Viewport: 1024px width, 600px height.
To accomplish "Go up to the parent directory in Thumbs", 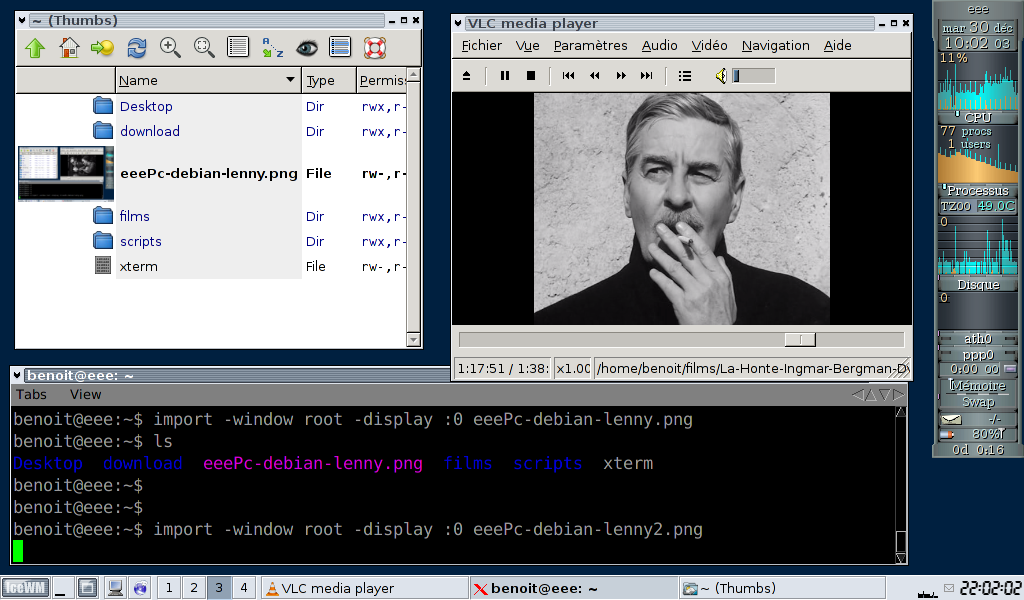I will (35, 48).
